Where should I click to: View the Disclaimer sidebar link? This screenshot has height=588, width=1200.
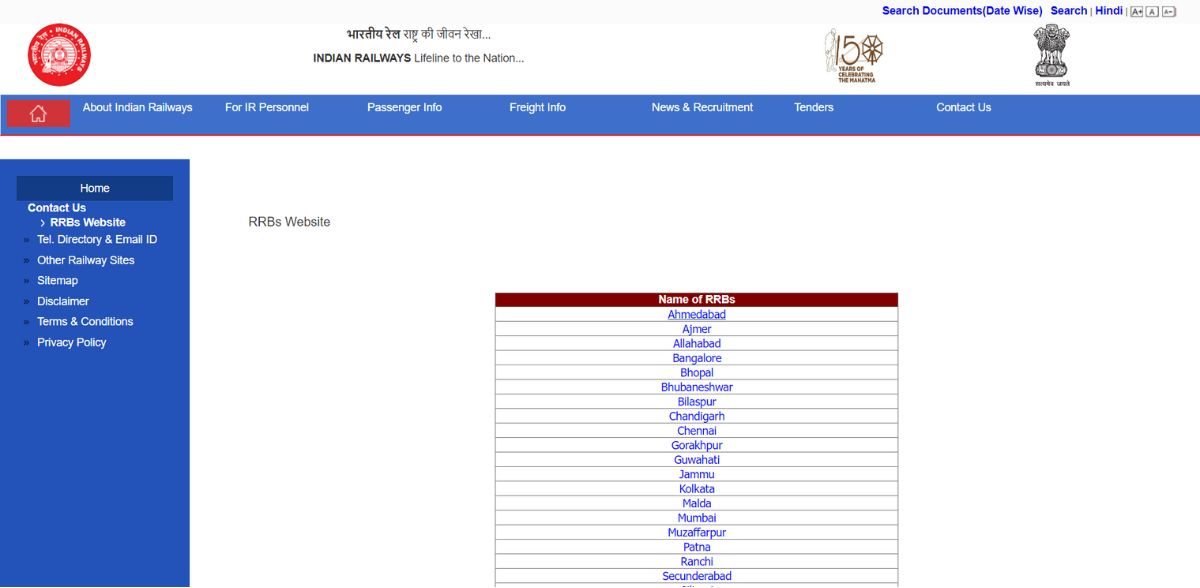tap(63, 301)
